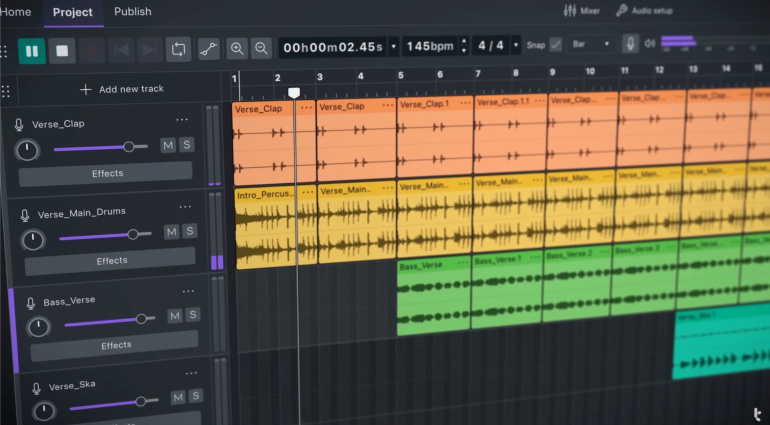Expand the time signature 4/4 dropdown
Screen dimensions: 770x425
coord(516,46)
